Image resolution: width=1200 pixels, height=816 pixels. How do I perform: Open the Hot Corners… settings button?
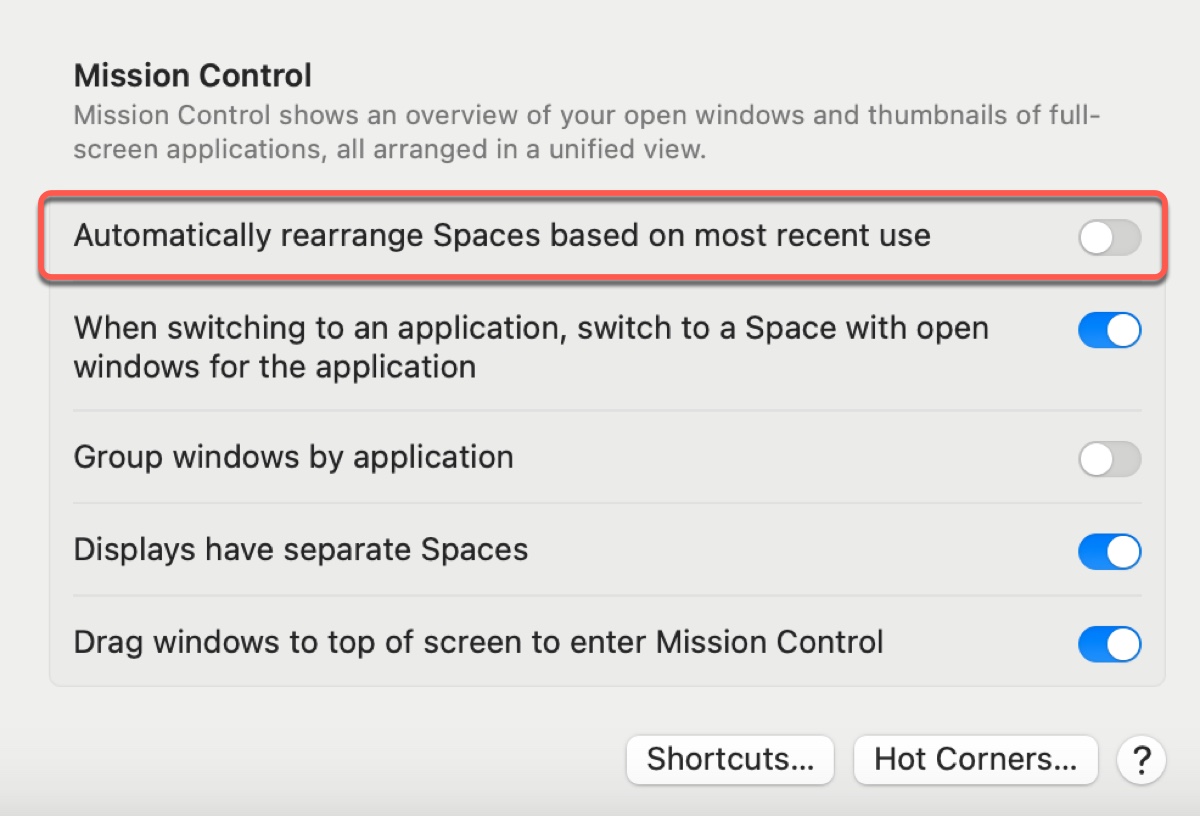point(975,760)
